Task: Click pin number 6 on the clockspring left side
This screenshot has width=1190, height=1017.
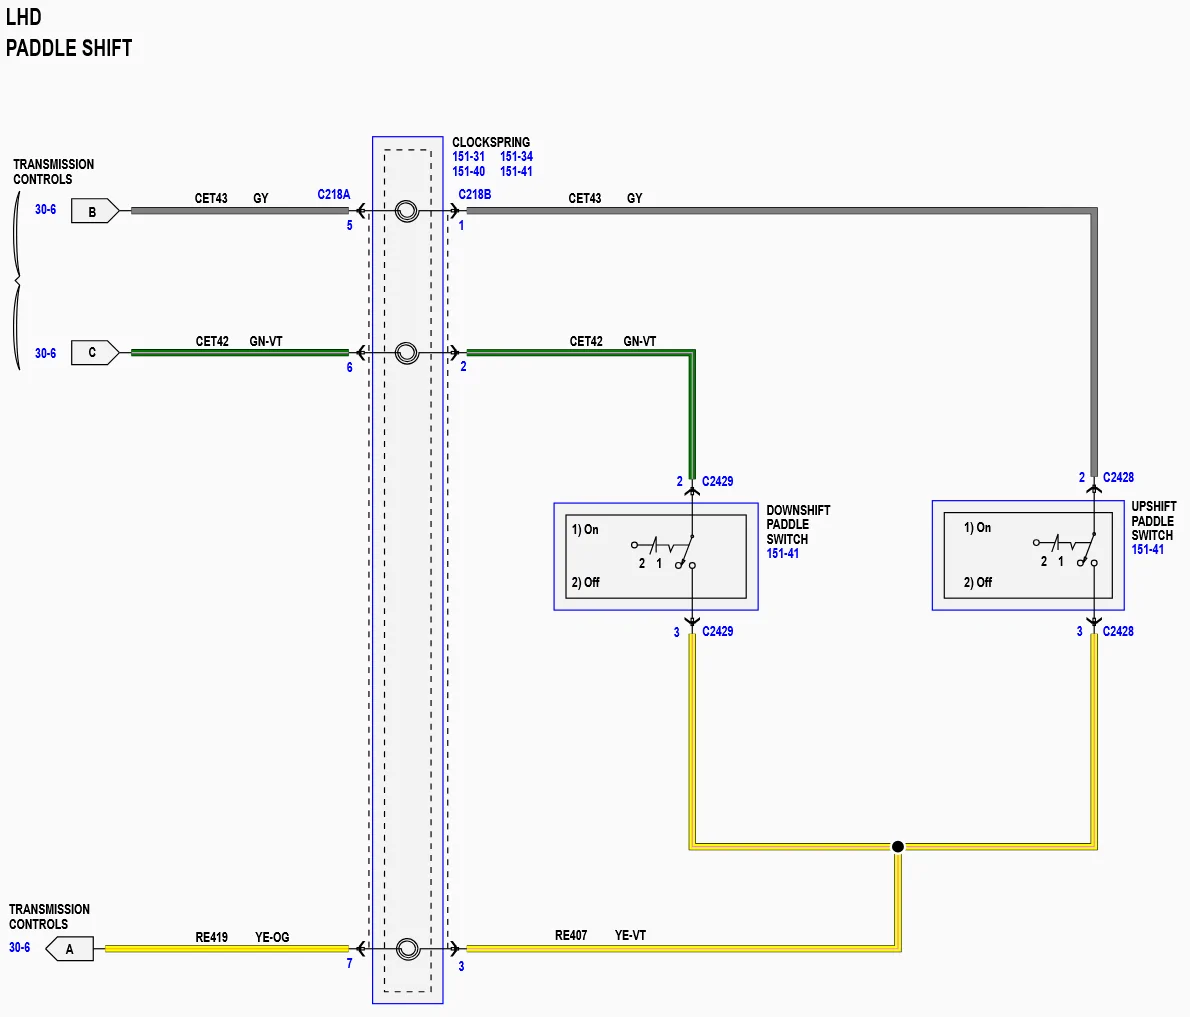Action: click(x=350, y=367)
